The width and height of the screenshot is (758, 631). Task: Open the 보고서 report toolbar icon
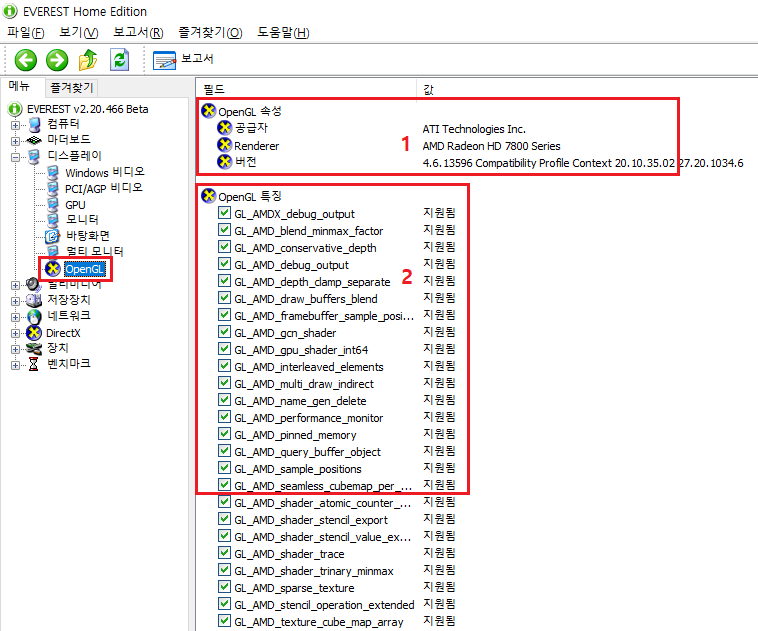pyautogui.click(x=164, y=60)
